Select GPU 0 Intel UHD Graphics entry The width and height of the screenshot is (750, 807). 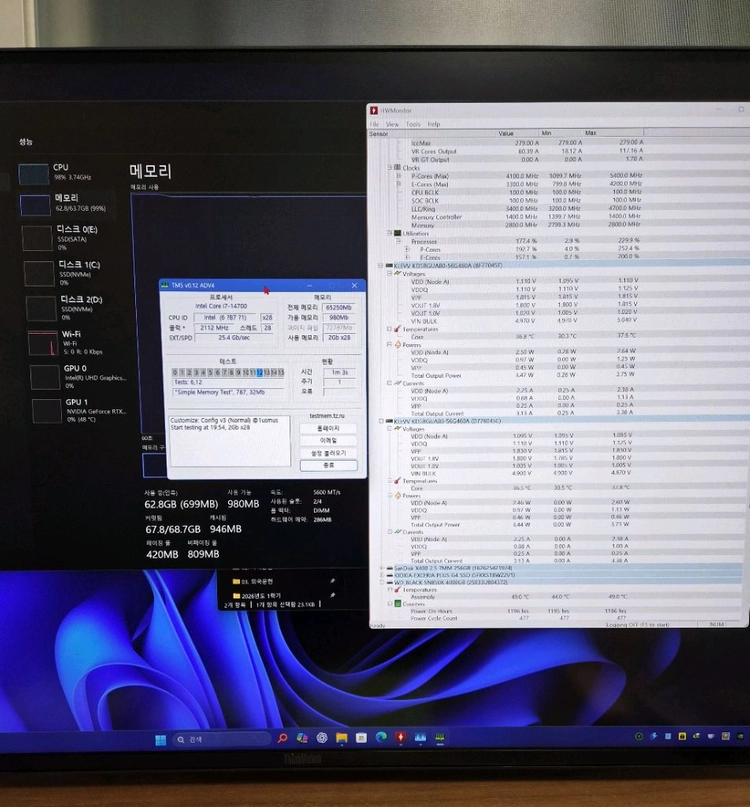78,377
